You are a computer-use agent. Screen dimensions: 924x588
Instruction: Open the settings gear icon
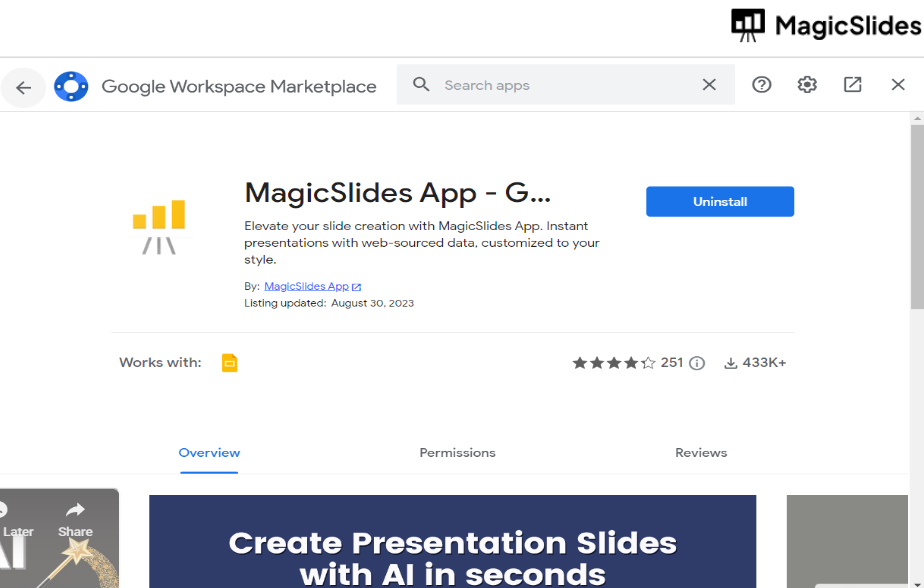coord(807,85)
